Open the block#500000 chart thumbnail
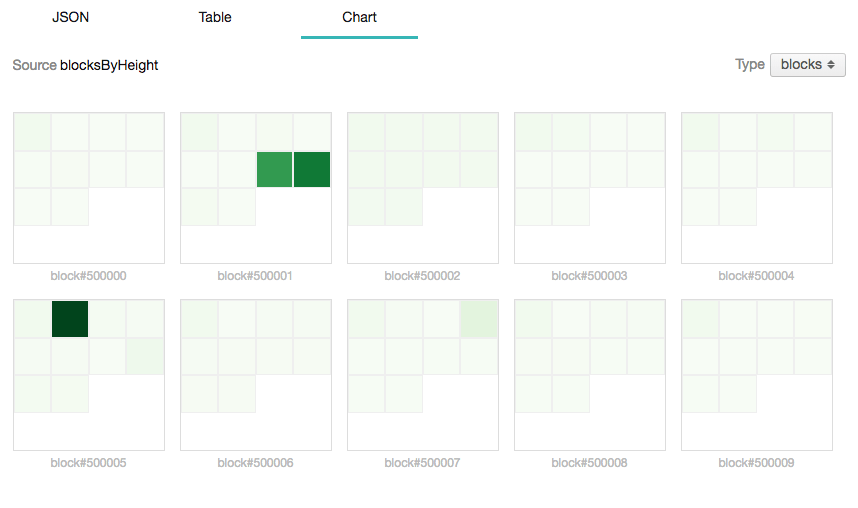Screen dimensions: 858x508 (89, 188)
